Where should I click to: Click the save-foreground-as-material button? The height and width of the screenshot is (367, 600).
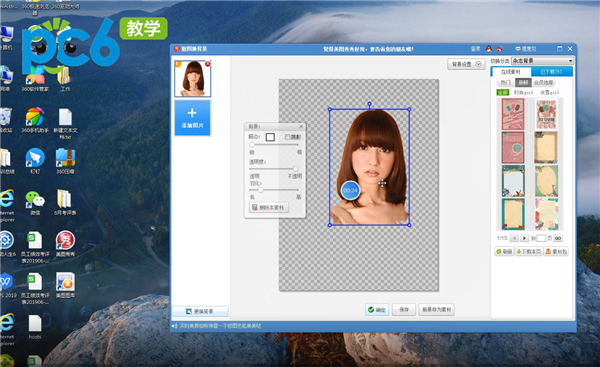coord(437,310)
